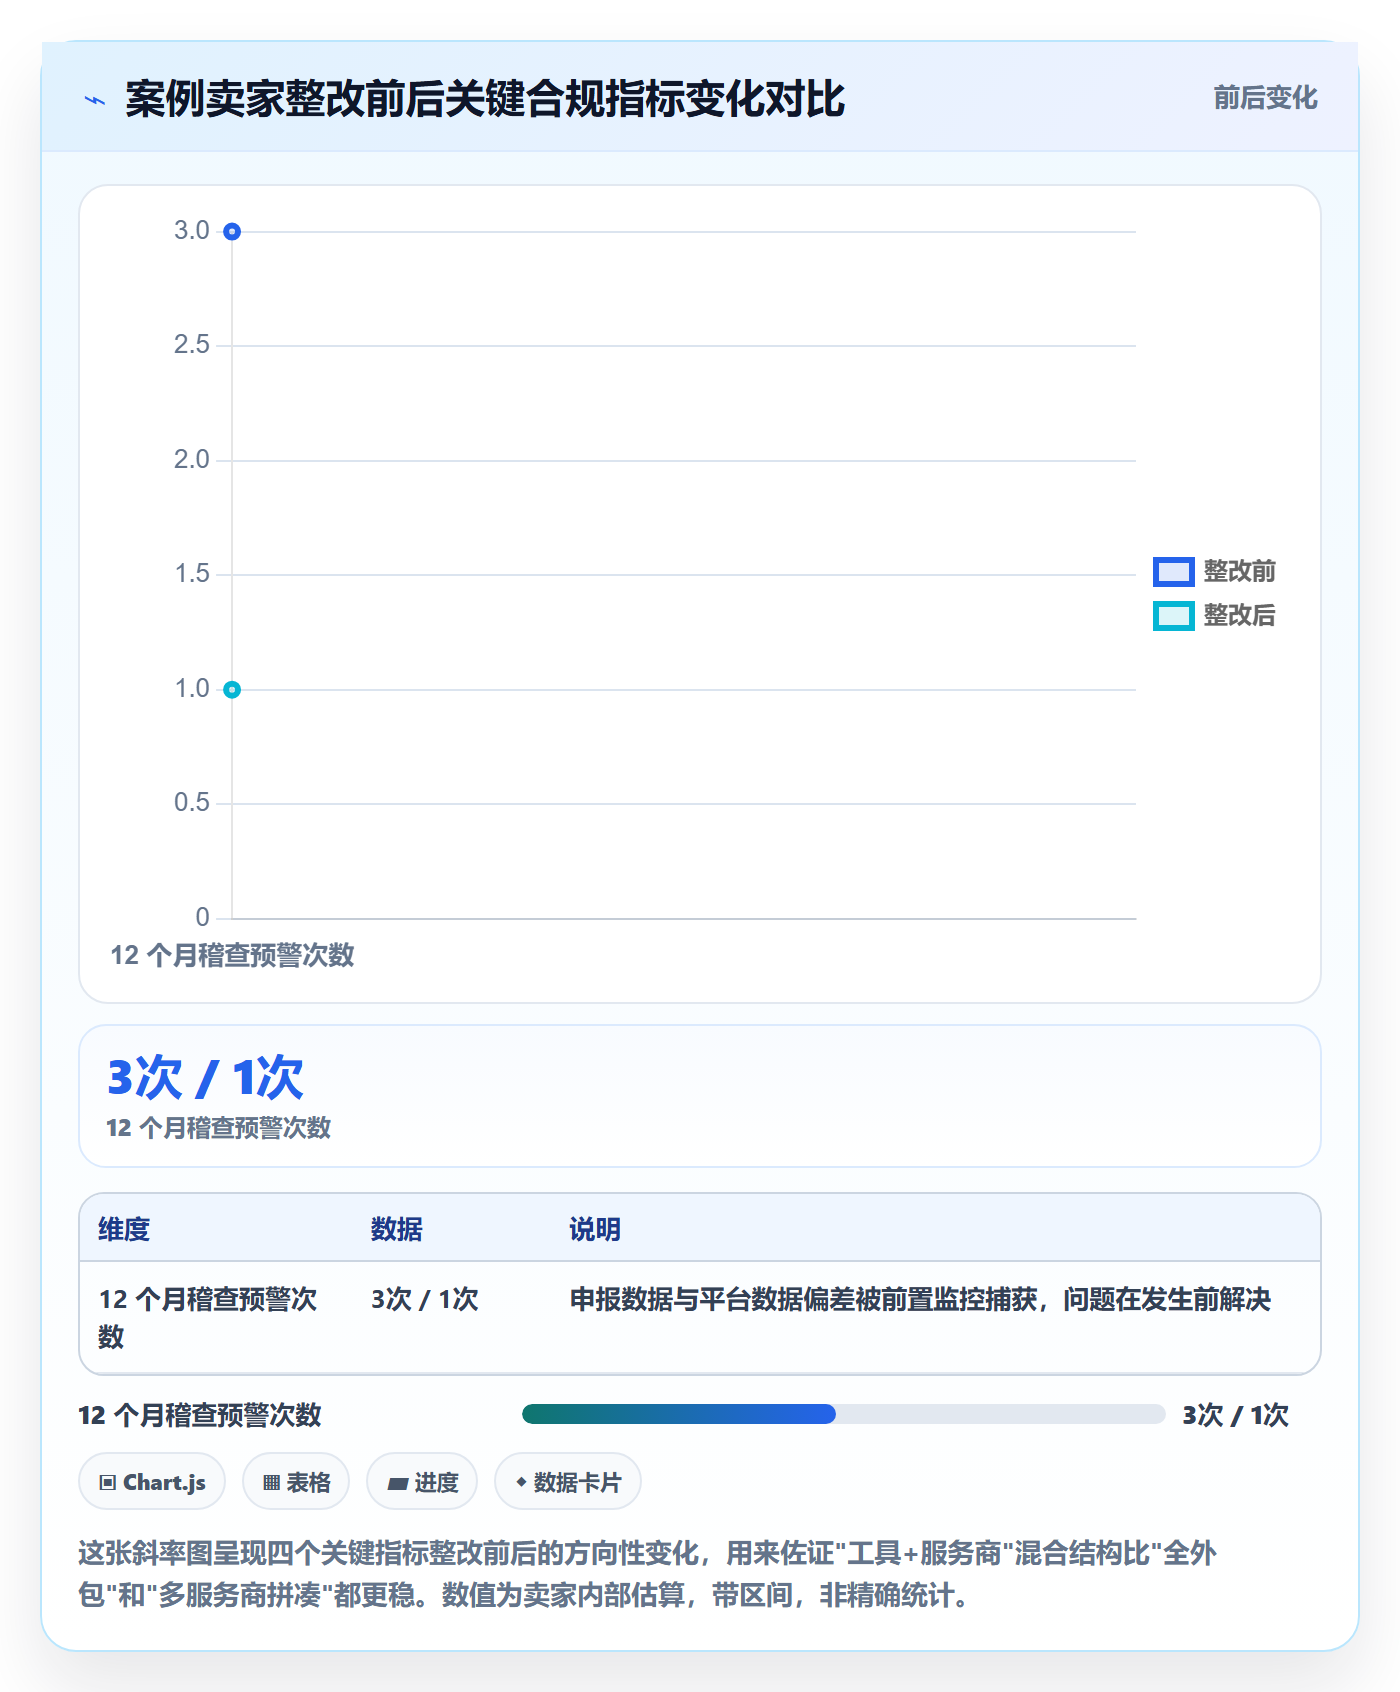
Task: Click the 整改前 data point at 3.0
Action: (x=232, y=232)
